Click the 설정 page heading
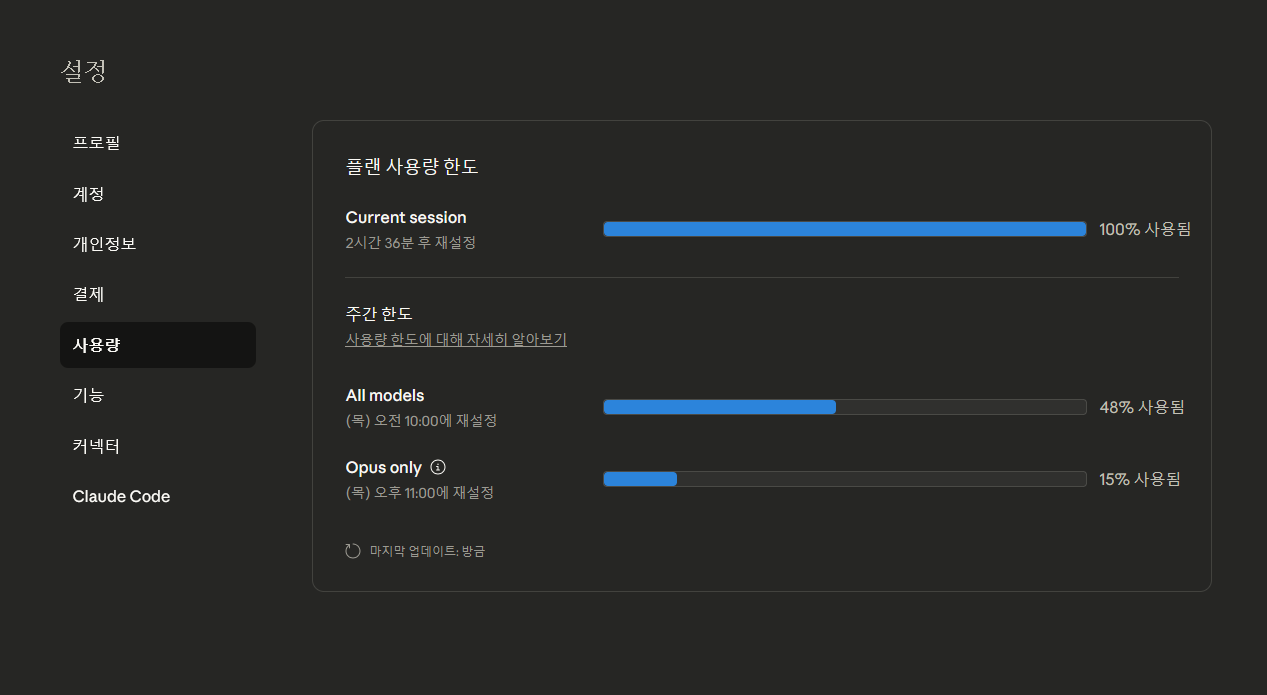Viewport: 1267px width, 695px height. [84, 71]
